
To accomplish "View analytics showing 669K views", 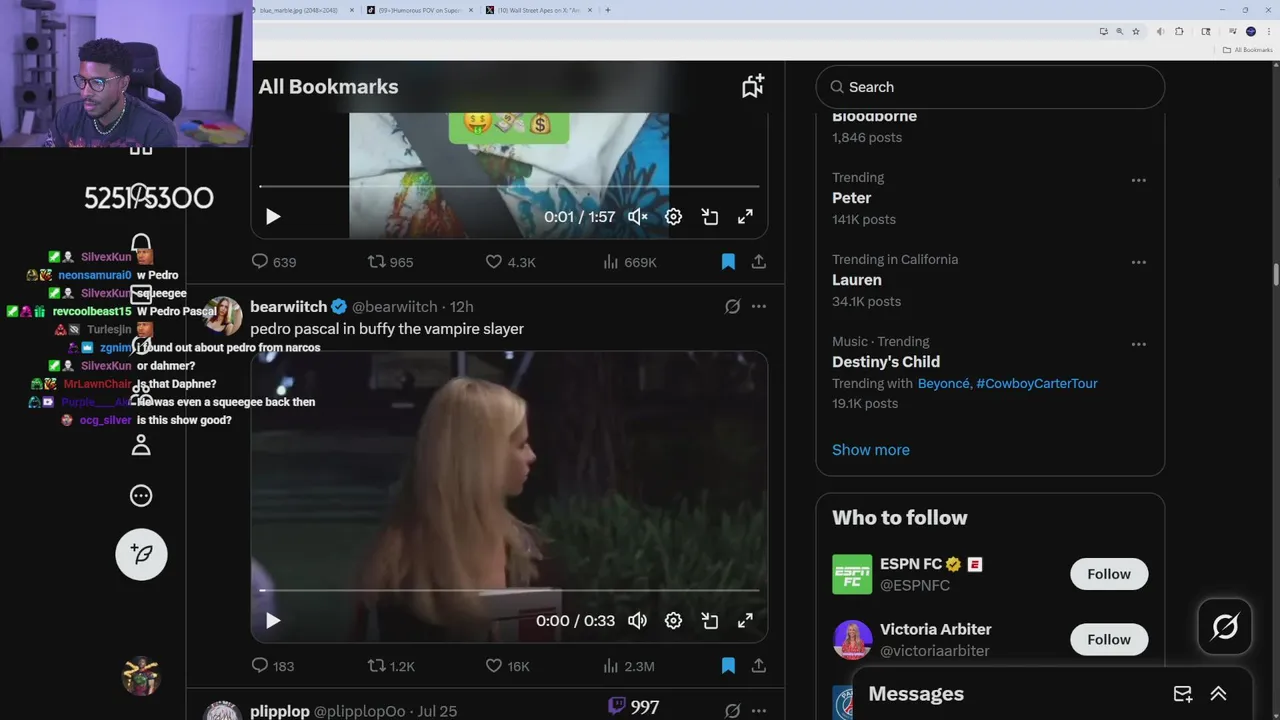I will point(629,262).
